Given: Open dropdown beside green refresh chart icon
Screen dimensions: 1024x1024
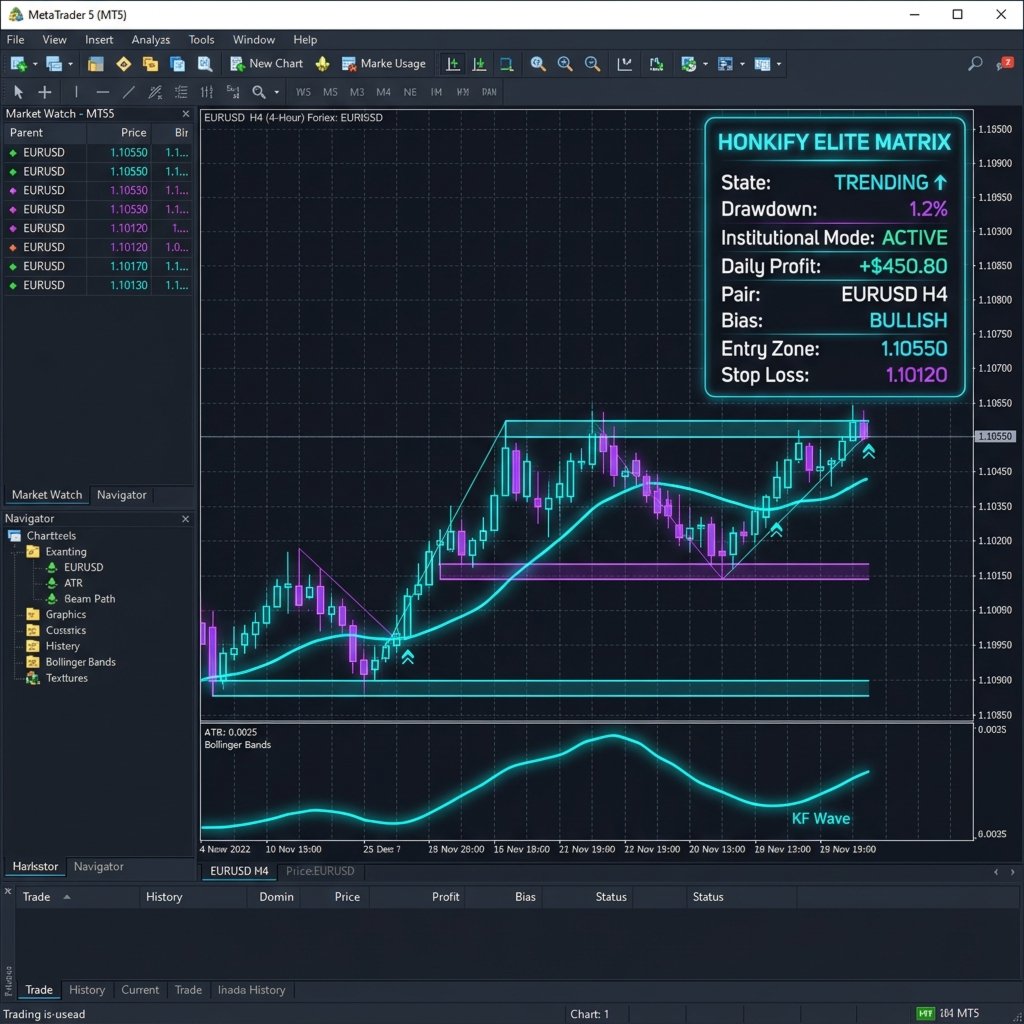Looking at the screenshot, I should 705,64.
